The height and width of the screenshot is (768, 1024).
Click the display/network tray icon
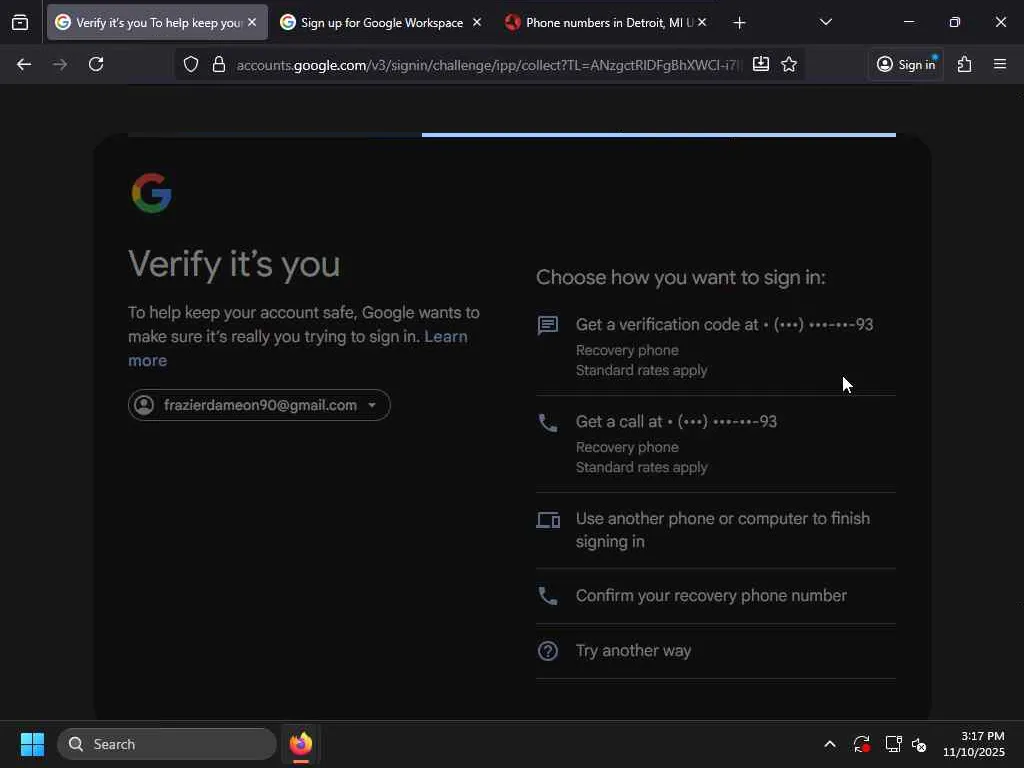(893, 744)
